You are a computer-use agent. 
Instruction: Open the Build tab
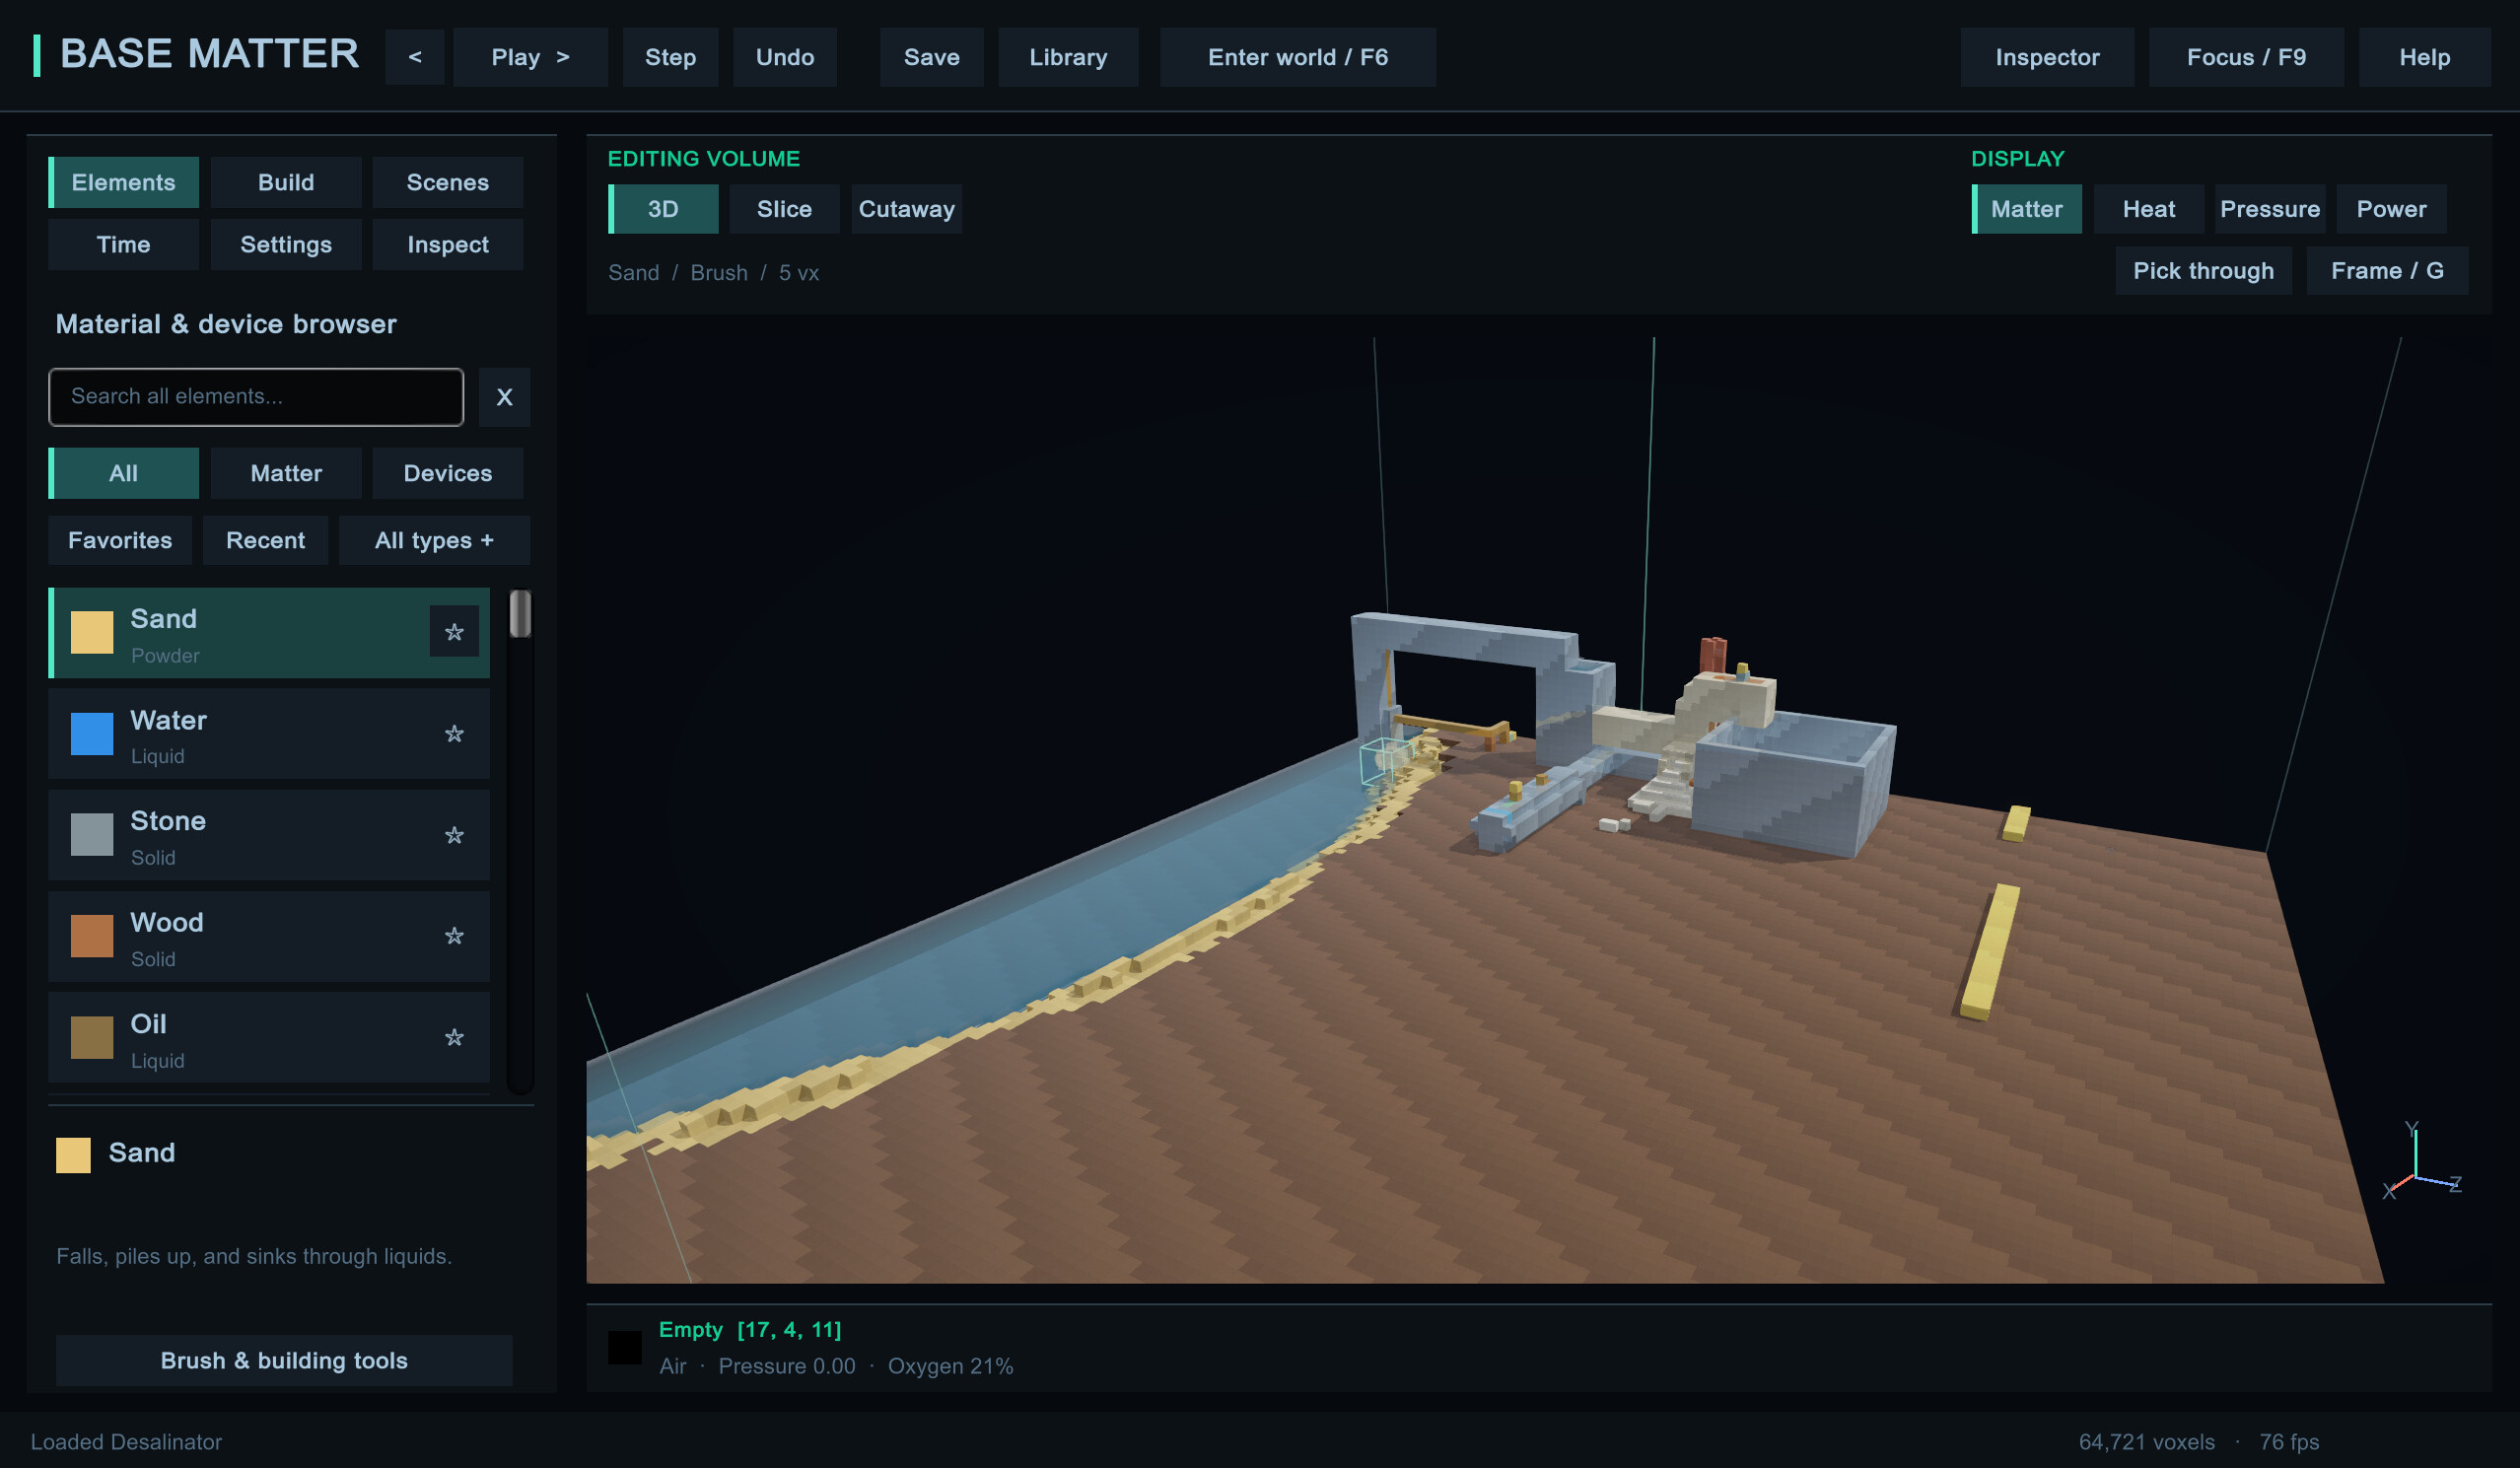coord(286,182)
